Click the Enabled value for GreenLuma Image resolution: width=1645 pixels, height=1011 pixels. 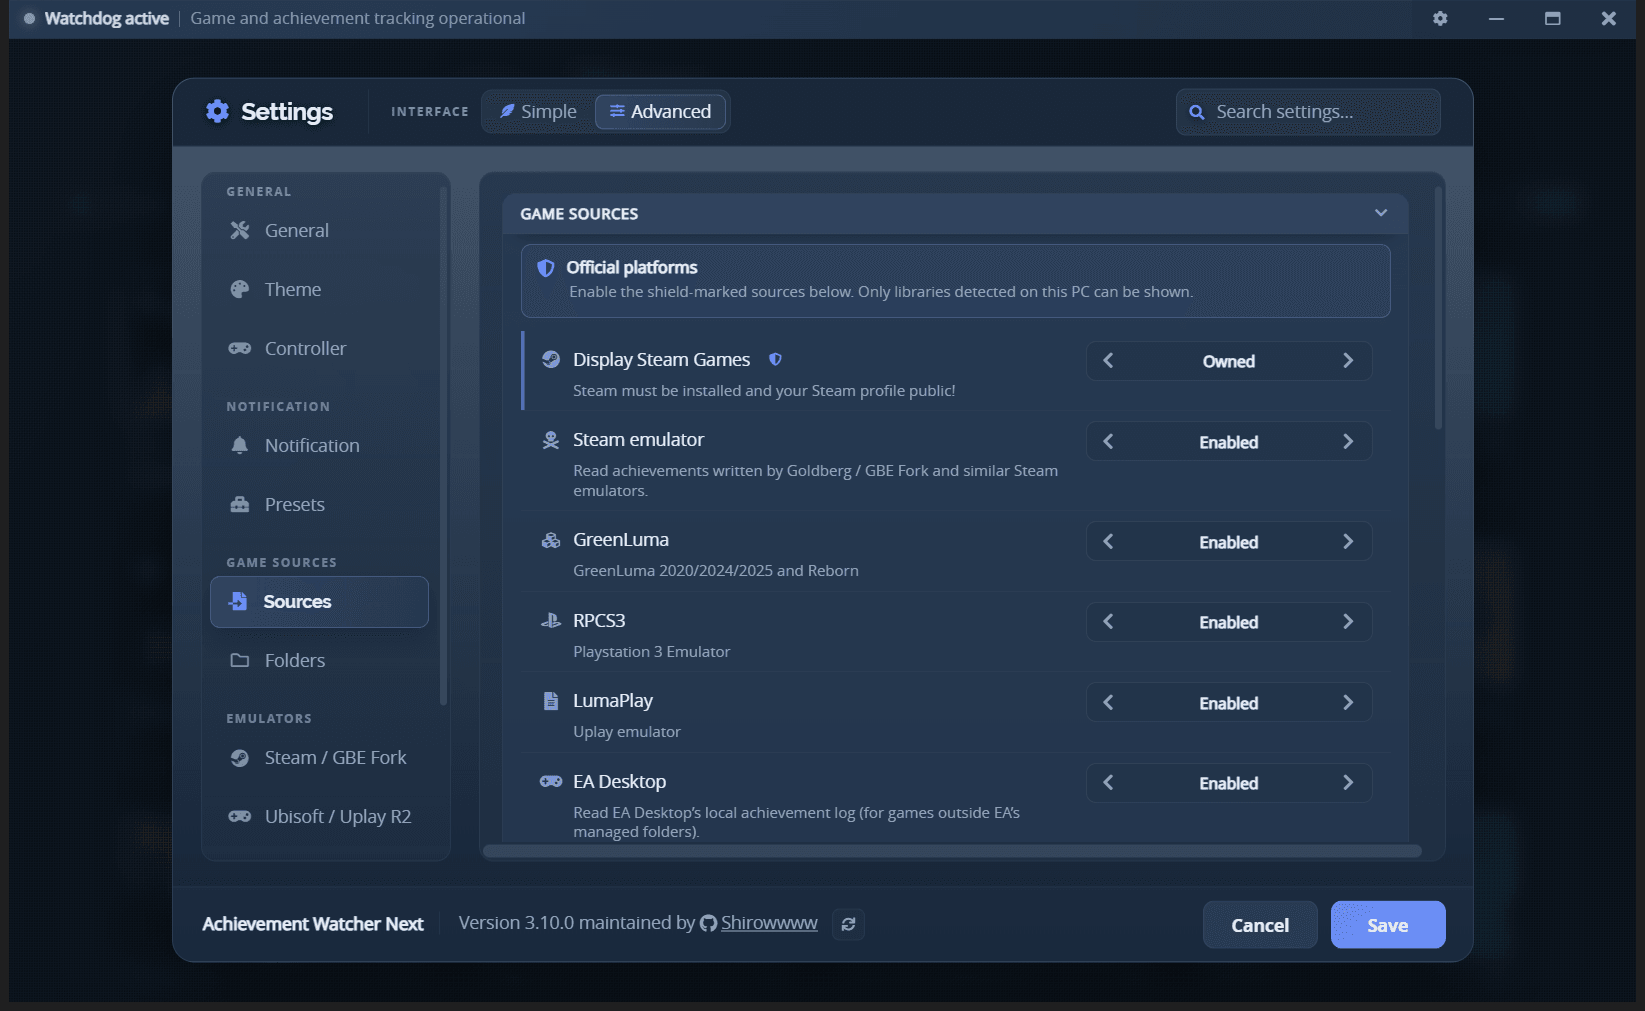pyautogui.click(x=1228, y=542)
